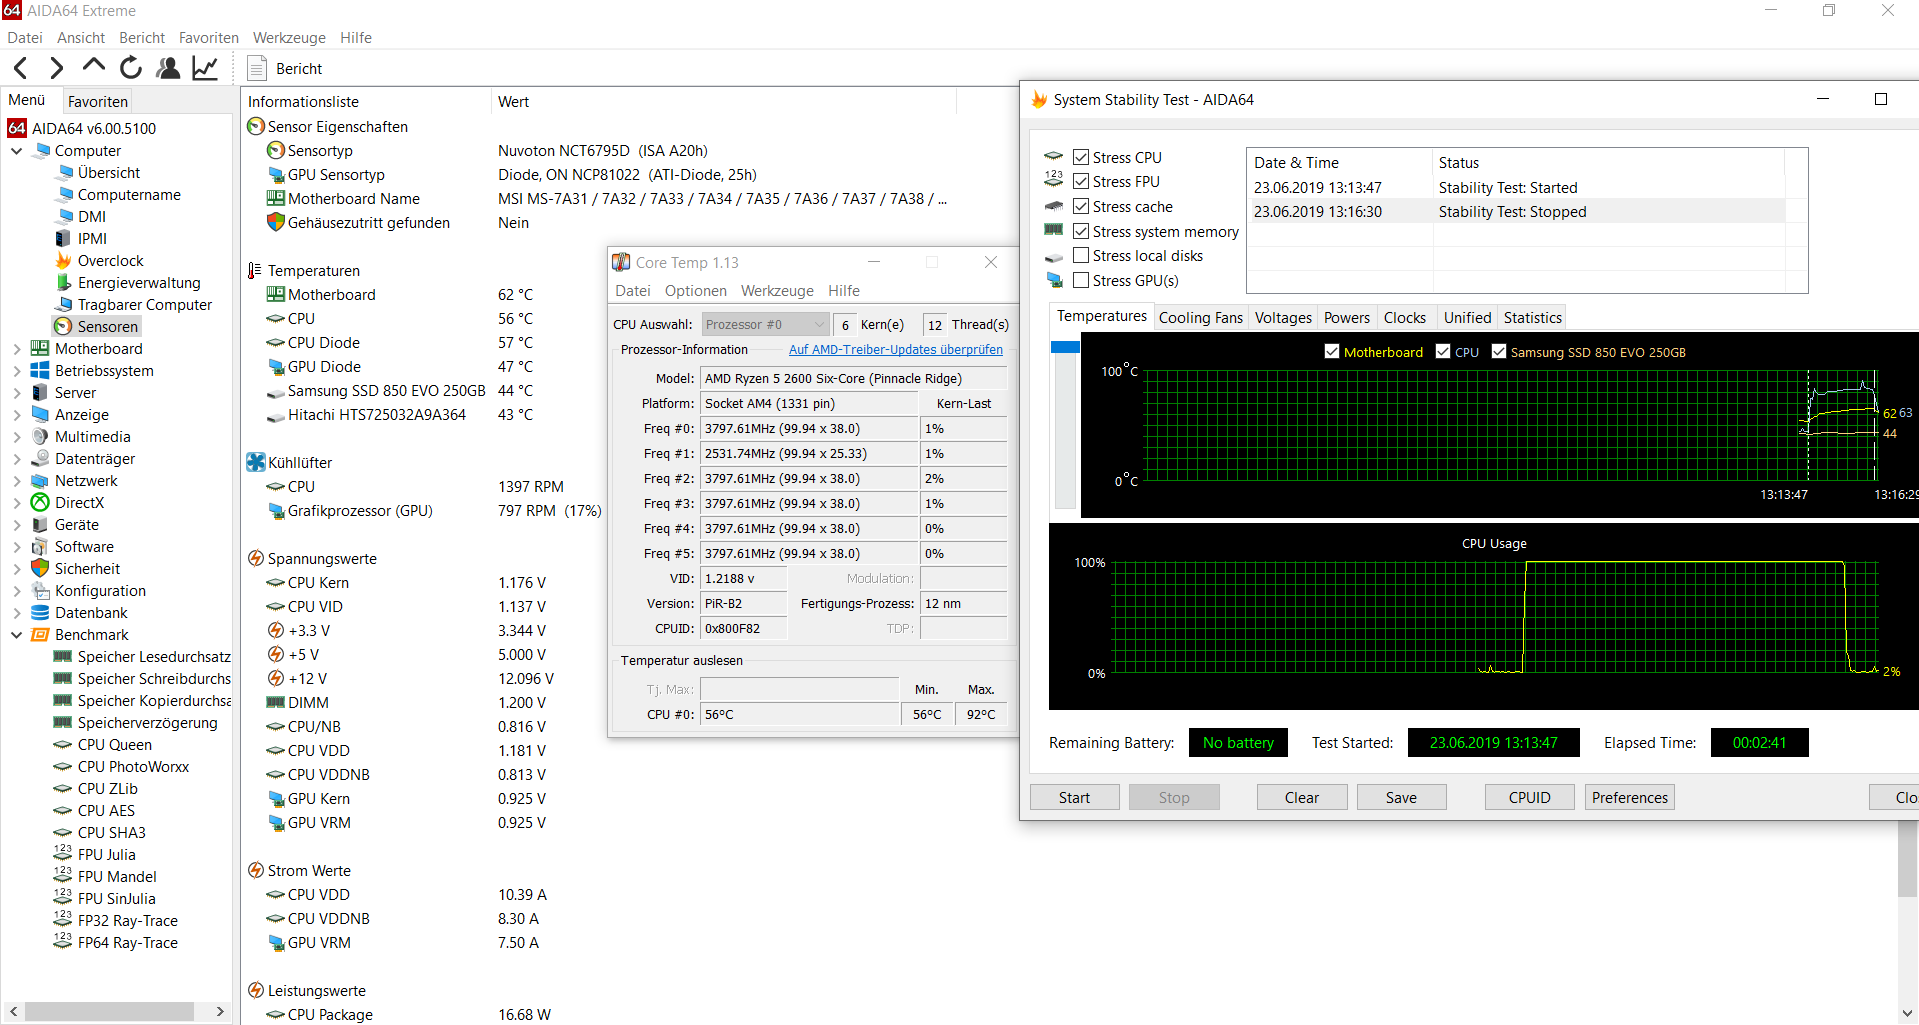Click the Netzwerk icon in tree
The height and width of the screenshot is (1025, 1919).
pos(40,480)
